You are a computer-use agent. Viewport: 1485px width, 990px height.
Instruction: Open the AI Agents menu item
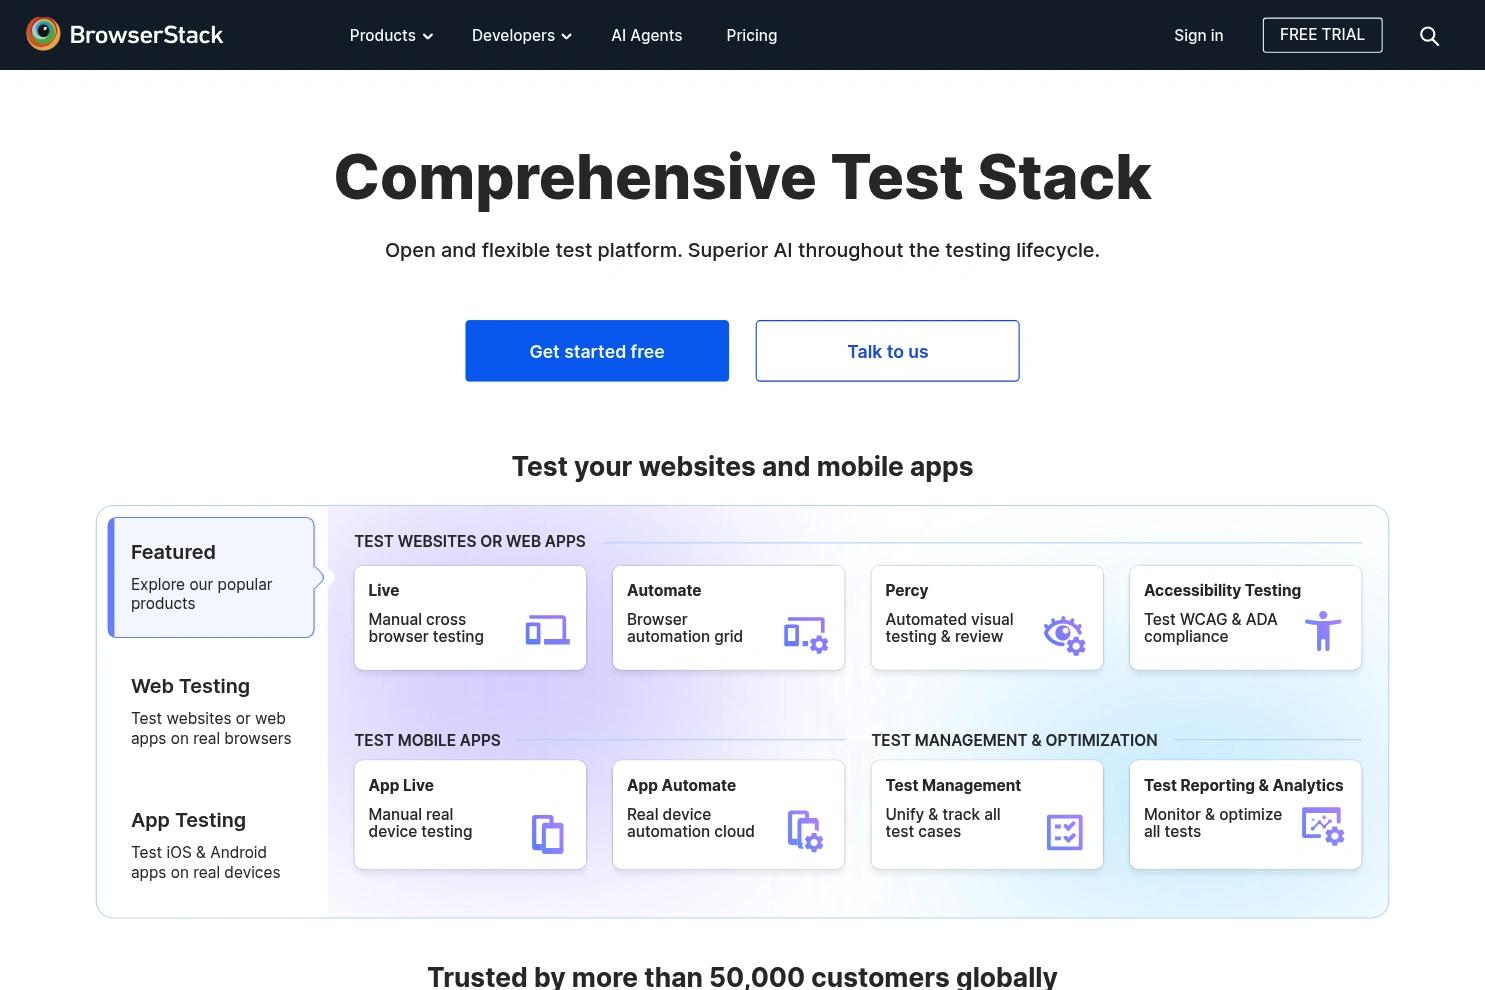(x=647, y=35)
